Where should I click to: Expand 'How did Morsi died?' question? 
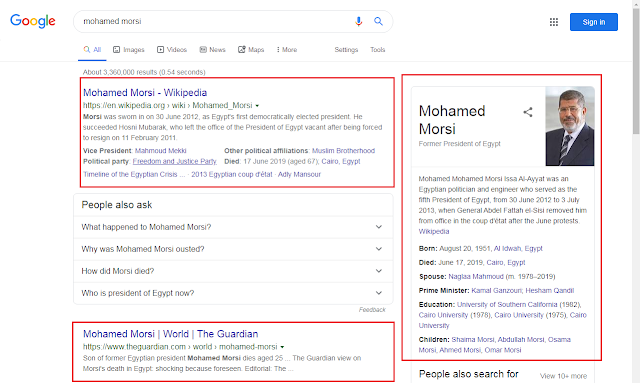tap(233, 271)
